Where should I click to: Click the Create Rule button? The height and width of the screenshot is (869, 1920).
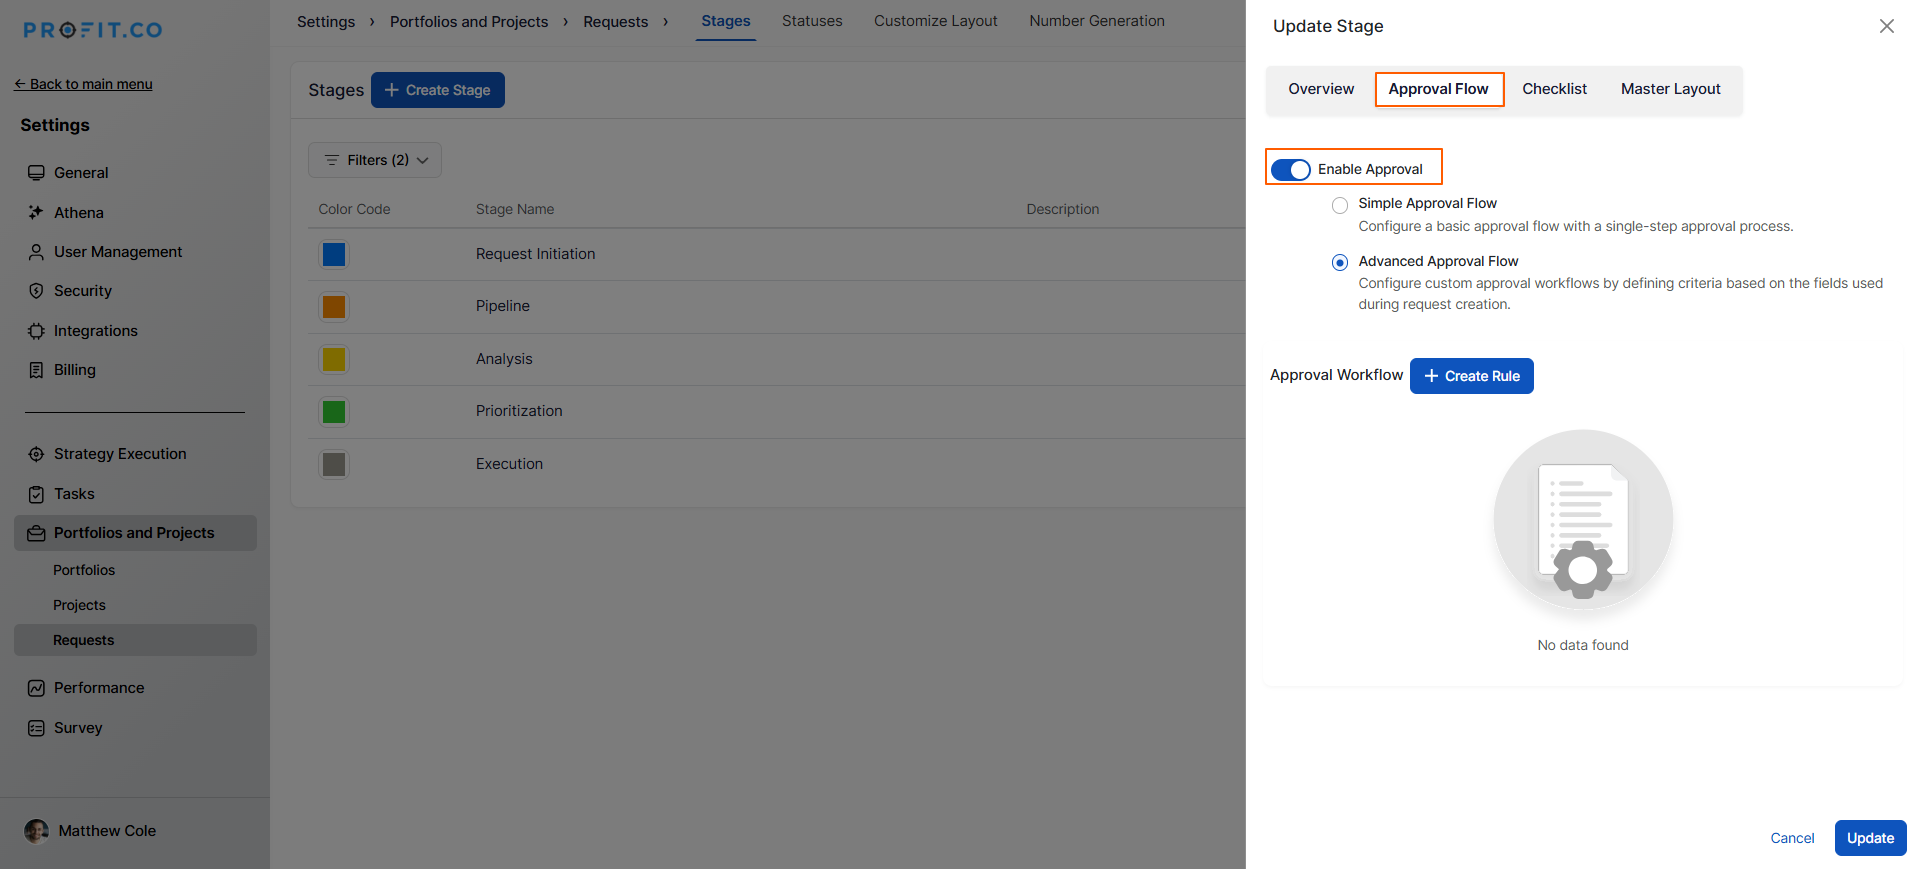(x=1471, y=376)
